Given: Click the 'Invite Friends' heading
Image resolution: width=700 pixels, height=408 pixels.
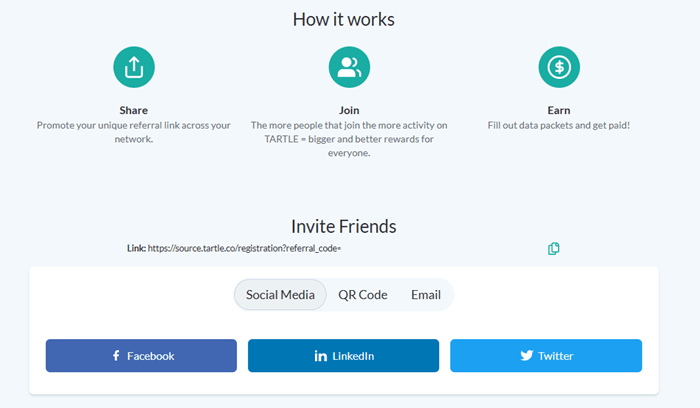Looking at the screenshot, I should pos(344,226).
